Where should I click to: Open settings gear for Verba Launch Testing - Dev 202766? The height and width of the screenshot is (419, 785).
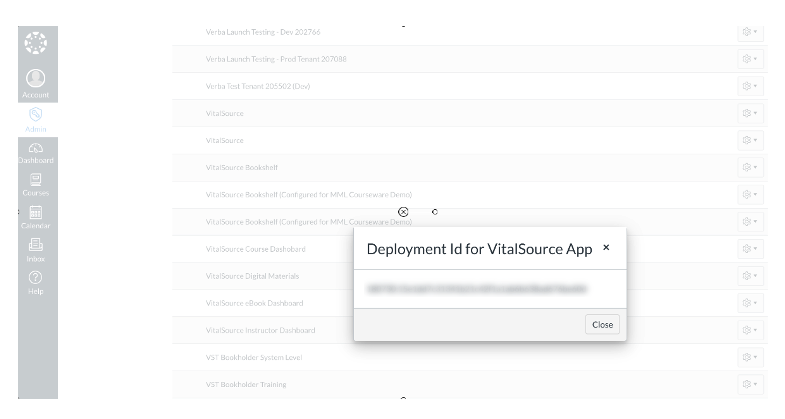pos(750,32)
